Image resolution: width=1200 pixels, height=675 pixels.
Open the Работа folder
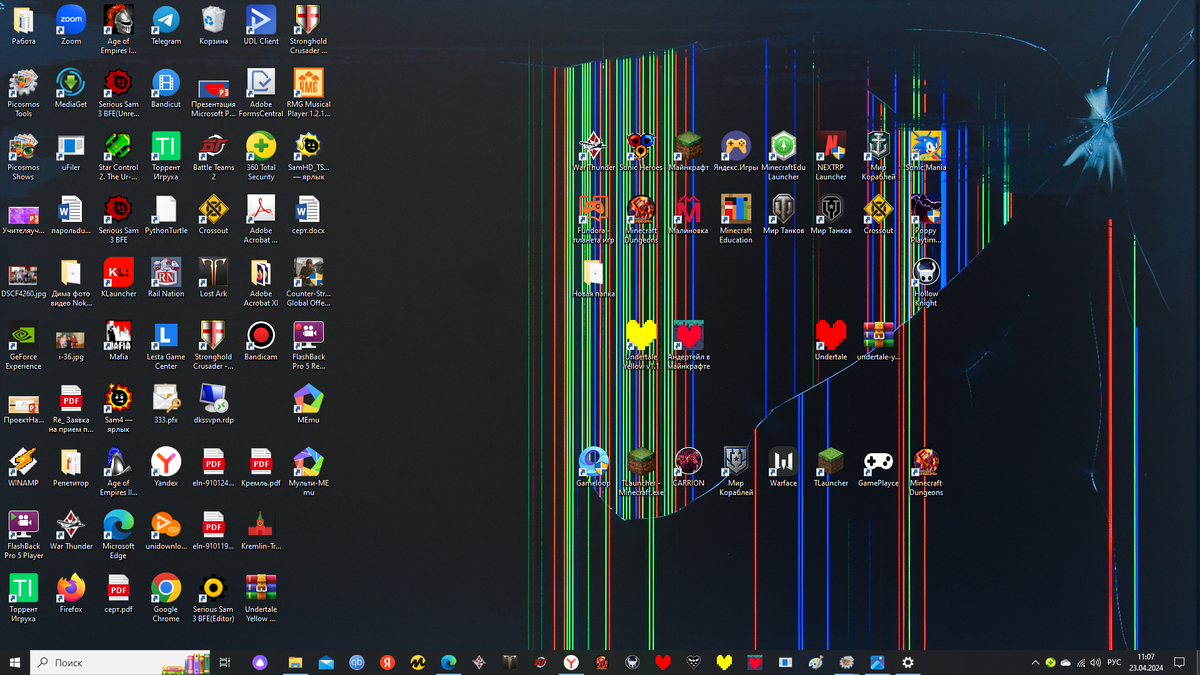[x=23, y=26]
